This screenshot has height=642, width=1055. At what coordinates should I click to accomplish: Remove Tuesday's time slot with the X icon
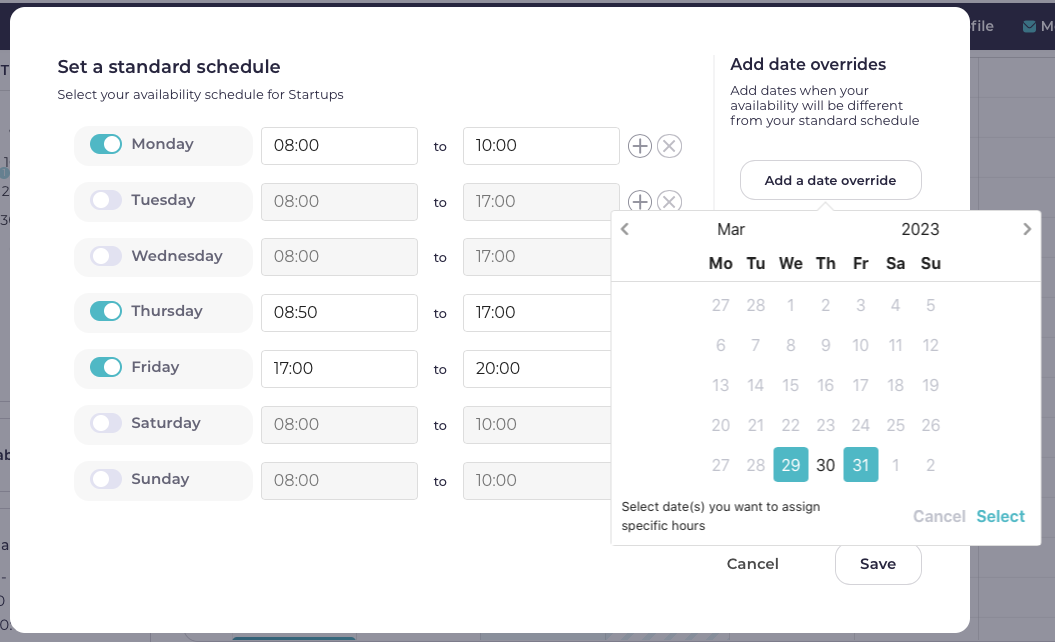tap(669, 201)
